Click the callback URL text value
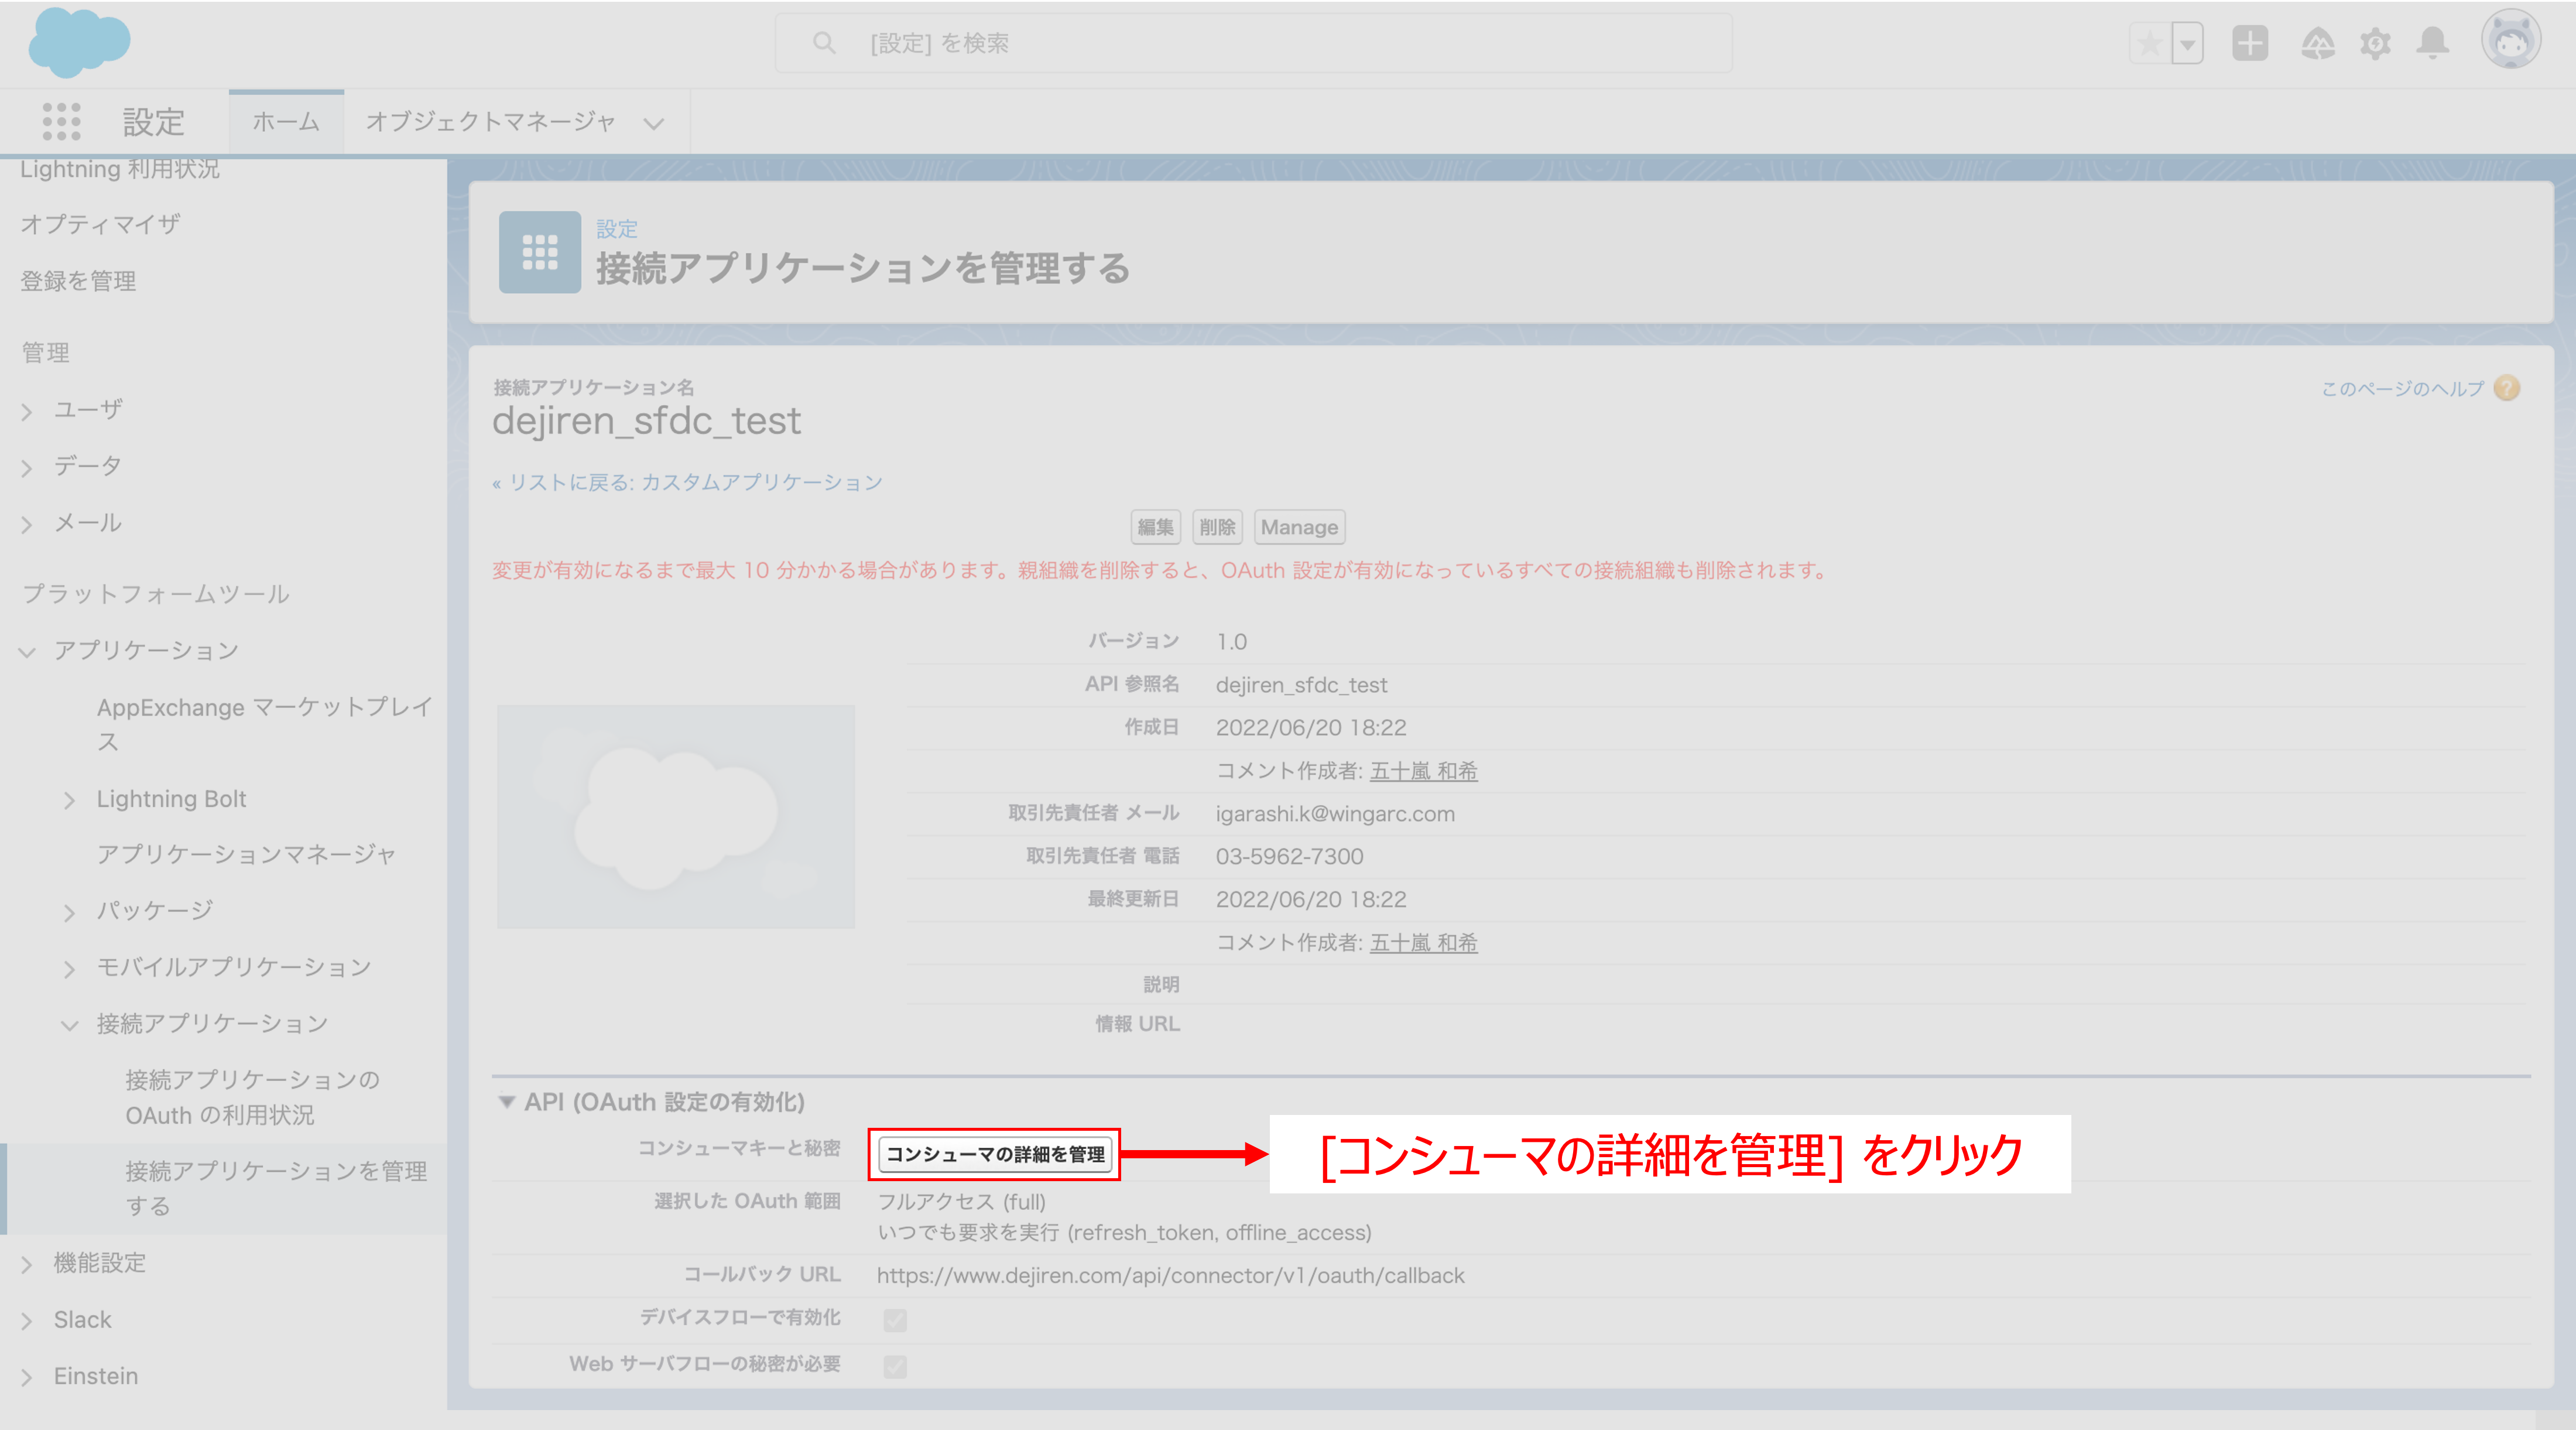This screenshot has height=1430, width=2576. click(1170, 1276)
